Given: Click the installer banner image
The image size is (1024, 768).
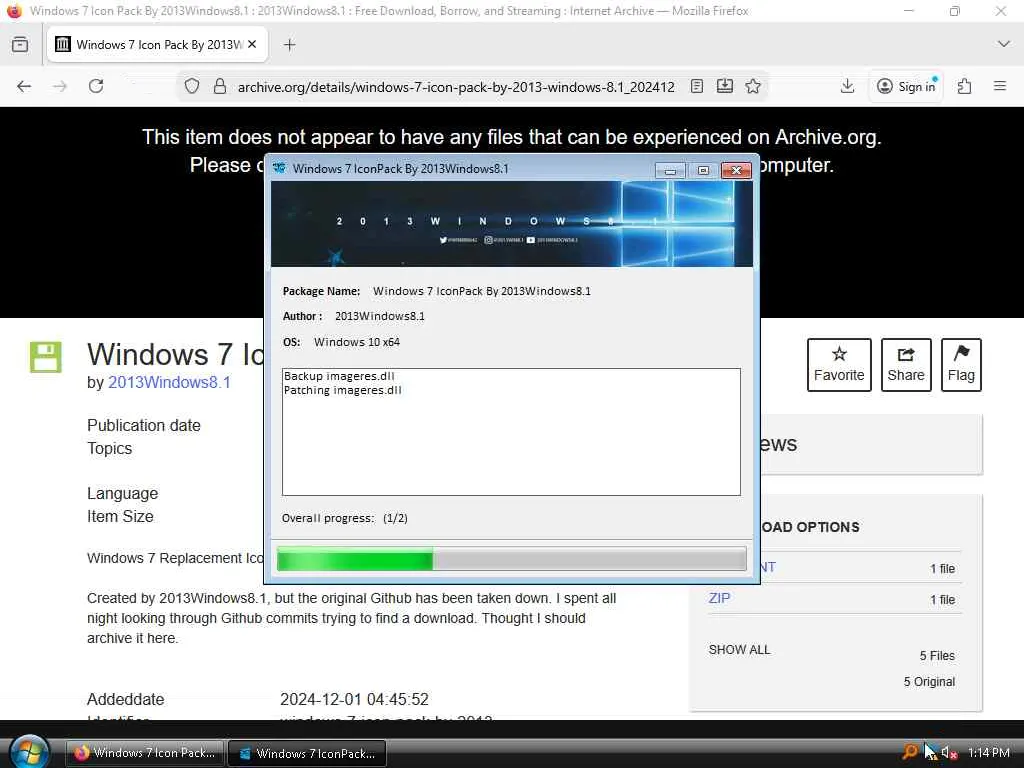Looking at the screenshot, I should (511, 224).
